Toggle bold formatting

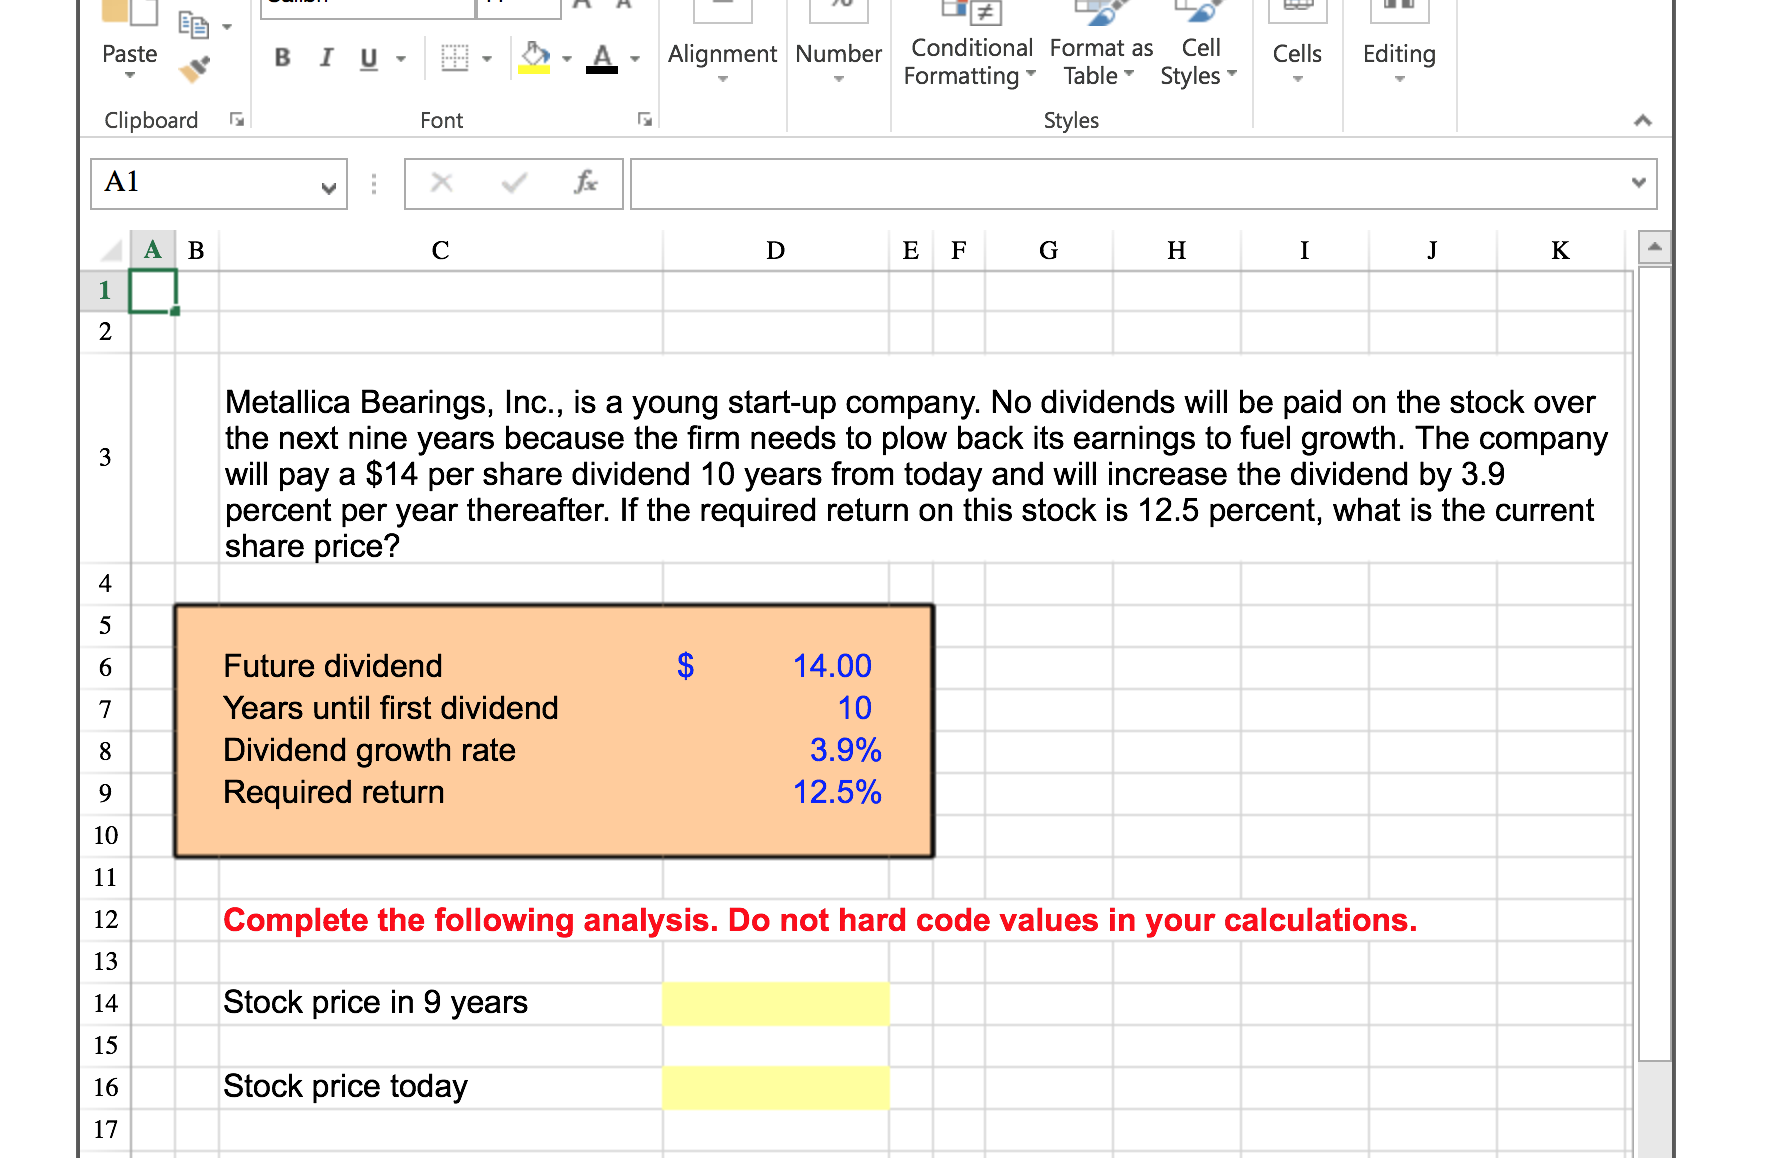(281, 58)
